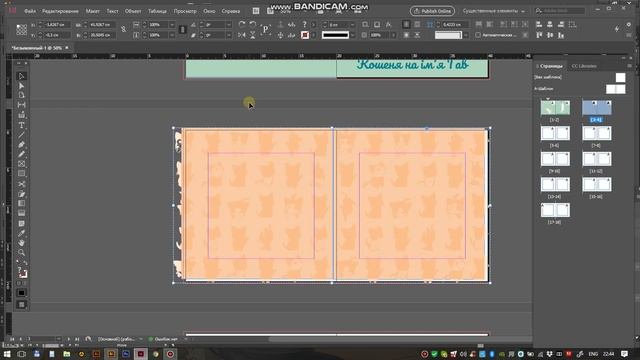Open the opacity percentage dropdown
Image resolution: width=640 pixels, height=360 pixels.
(x=393, y=36)
